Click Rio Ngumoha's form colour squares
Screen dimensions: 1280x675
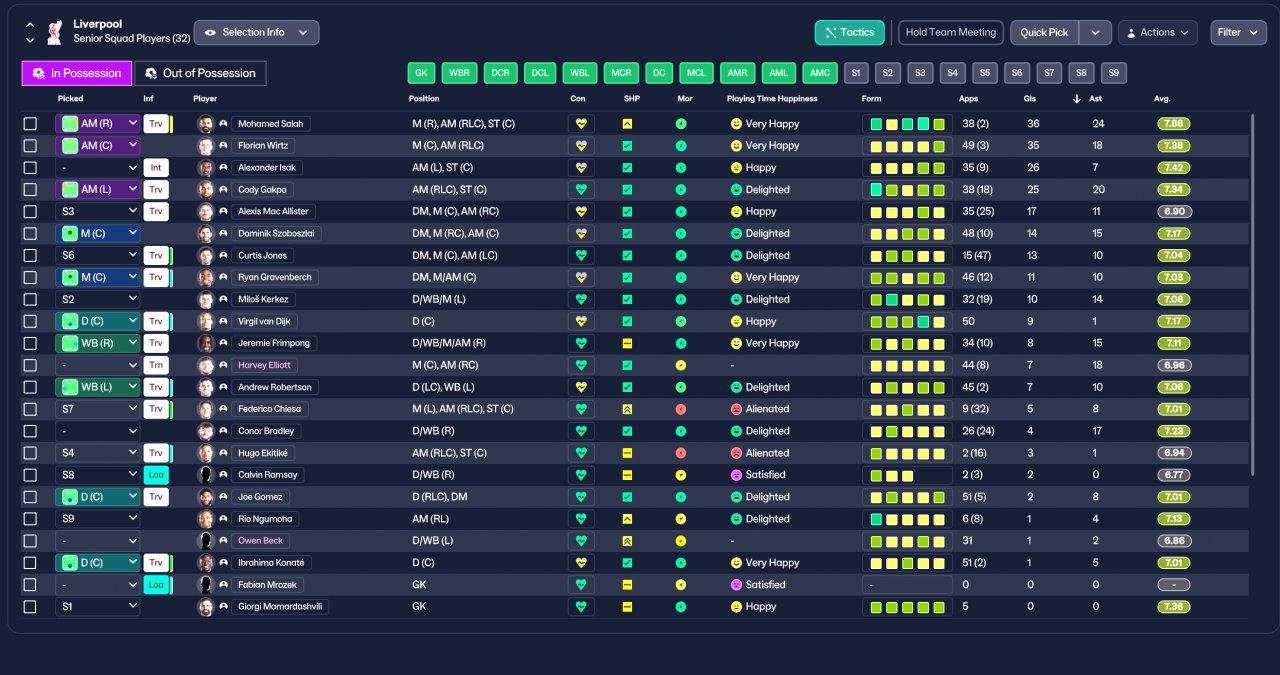coord(908,519)
